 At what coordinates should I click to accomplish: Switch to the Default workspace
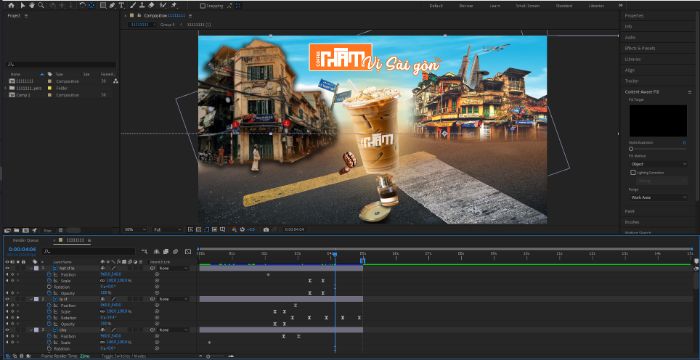(436, 6)
